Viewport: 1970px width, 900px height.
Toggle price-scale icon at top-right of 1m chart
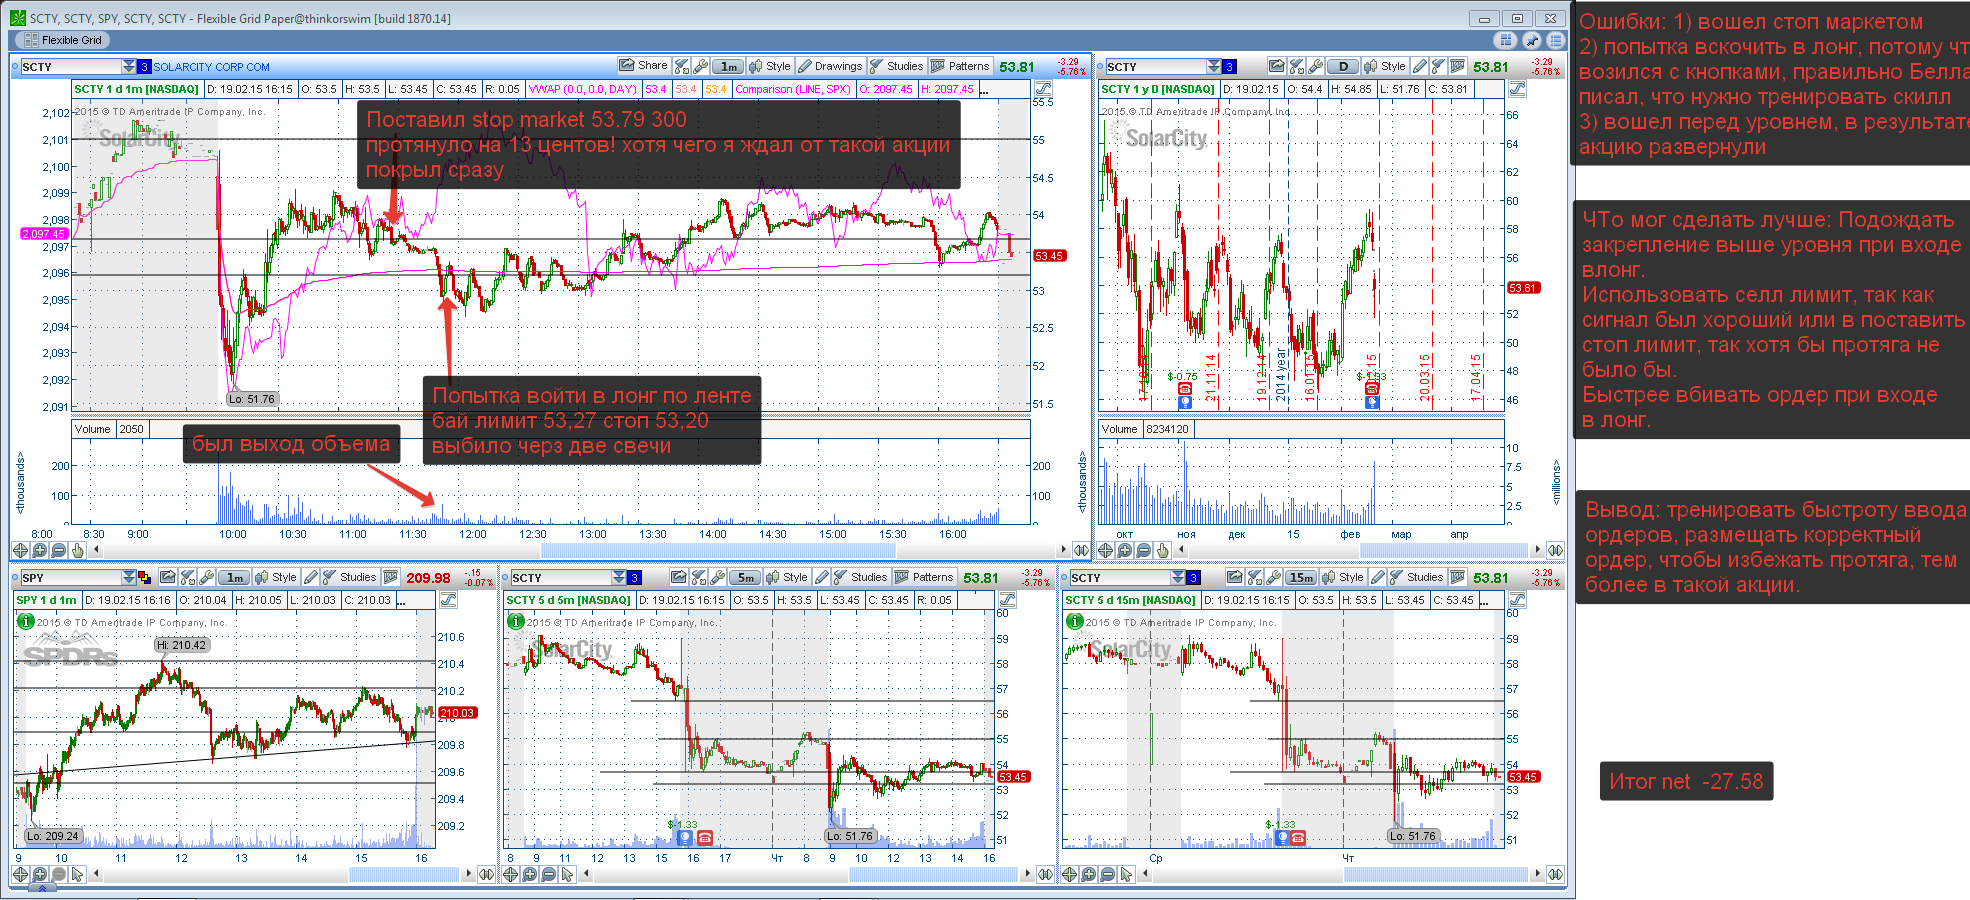tap(1043, 89)
